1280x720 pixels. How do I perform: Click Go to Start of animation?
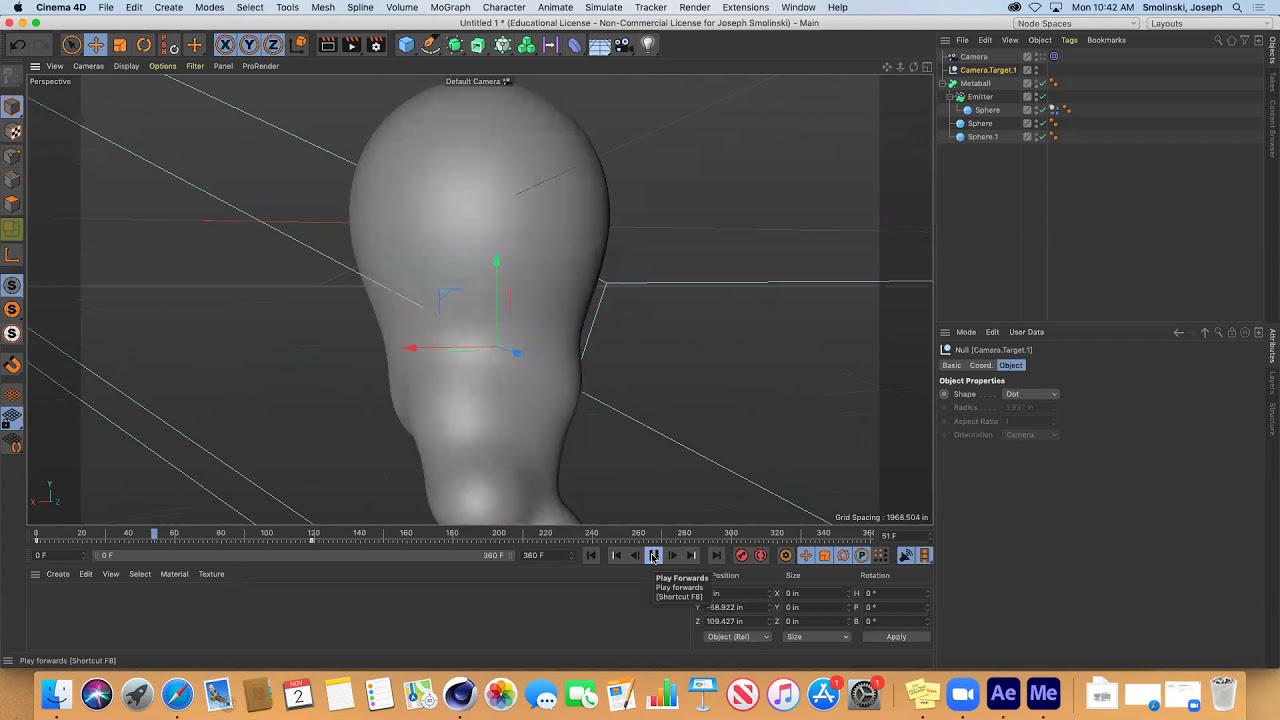[x=591, y=556]
